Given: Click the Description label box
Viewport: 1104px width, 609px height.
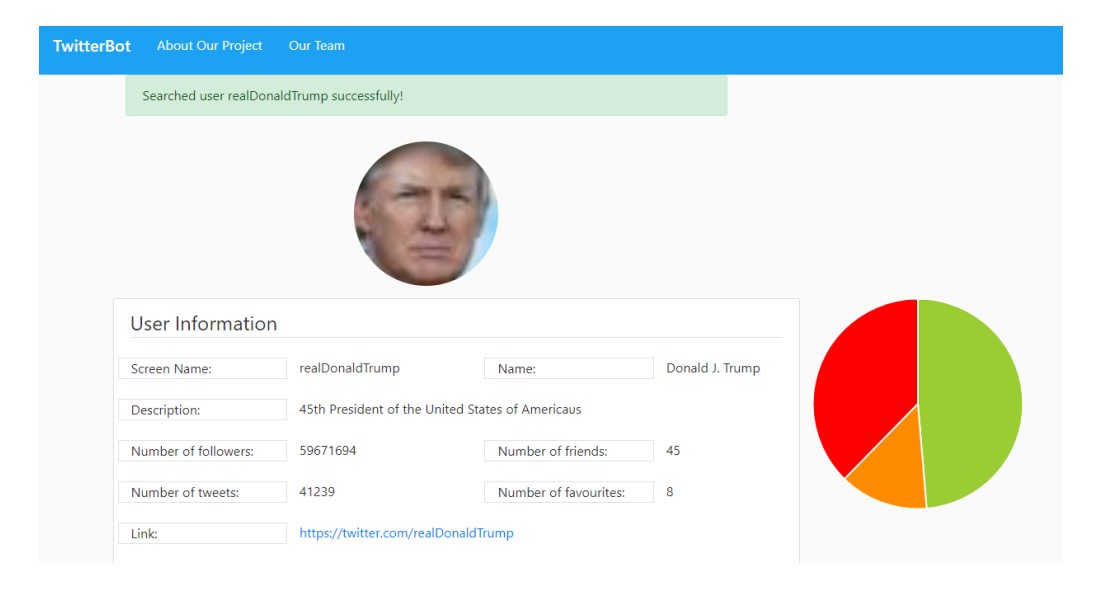Looking at the screenshot, I should 202,410.
